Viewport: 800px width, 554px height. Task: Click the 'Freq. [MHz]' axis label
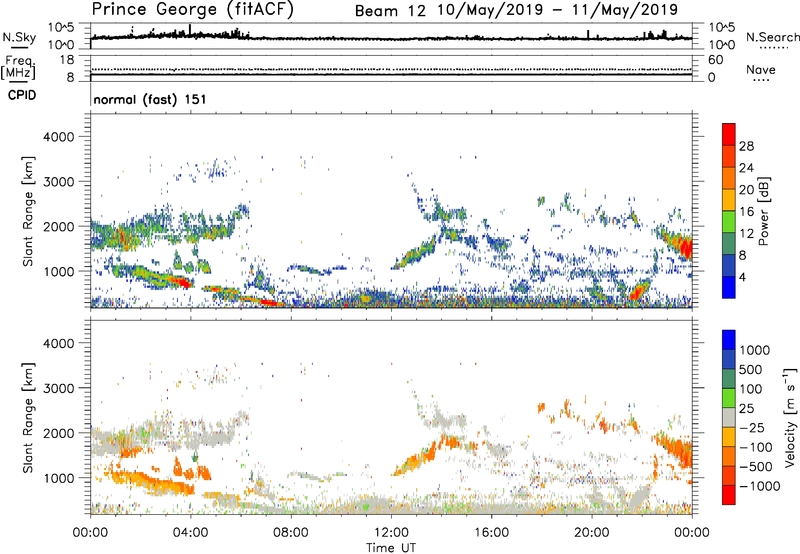click(19, 67)
